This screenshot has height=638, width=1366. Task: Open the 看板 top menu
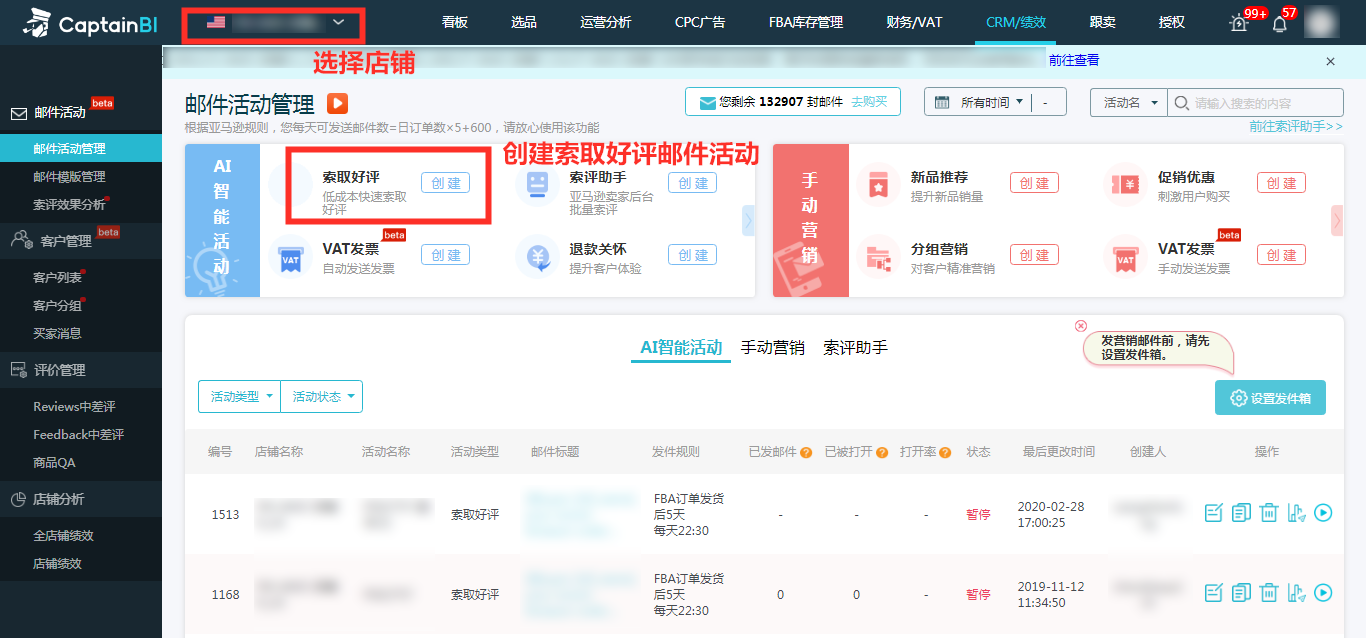[455, 22]
